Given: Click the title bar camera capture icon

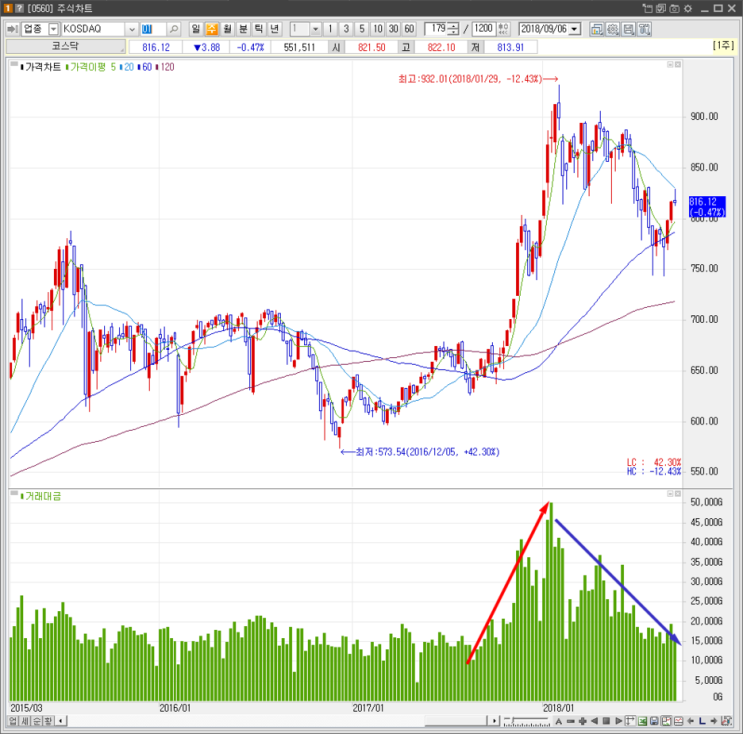Looking at the screenshot, I should (674, 9).
